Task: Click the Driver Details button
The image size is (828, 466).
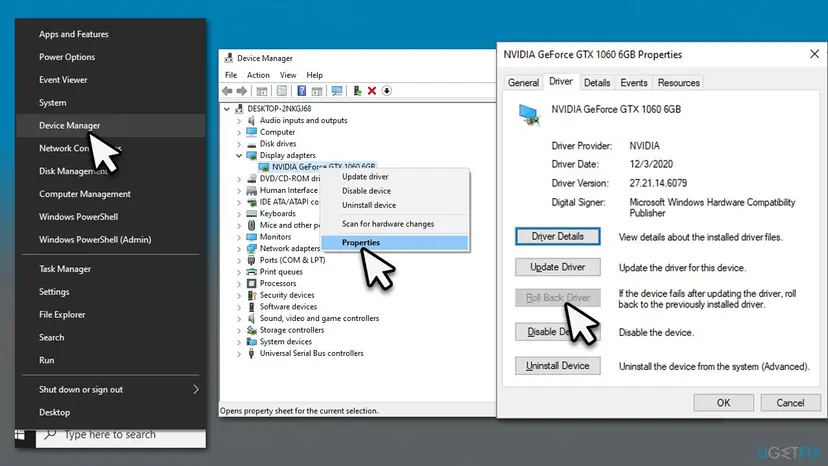Action: [x=558, y=237]
